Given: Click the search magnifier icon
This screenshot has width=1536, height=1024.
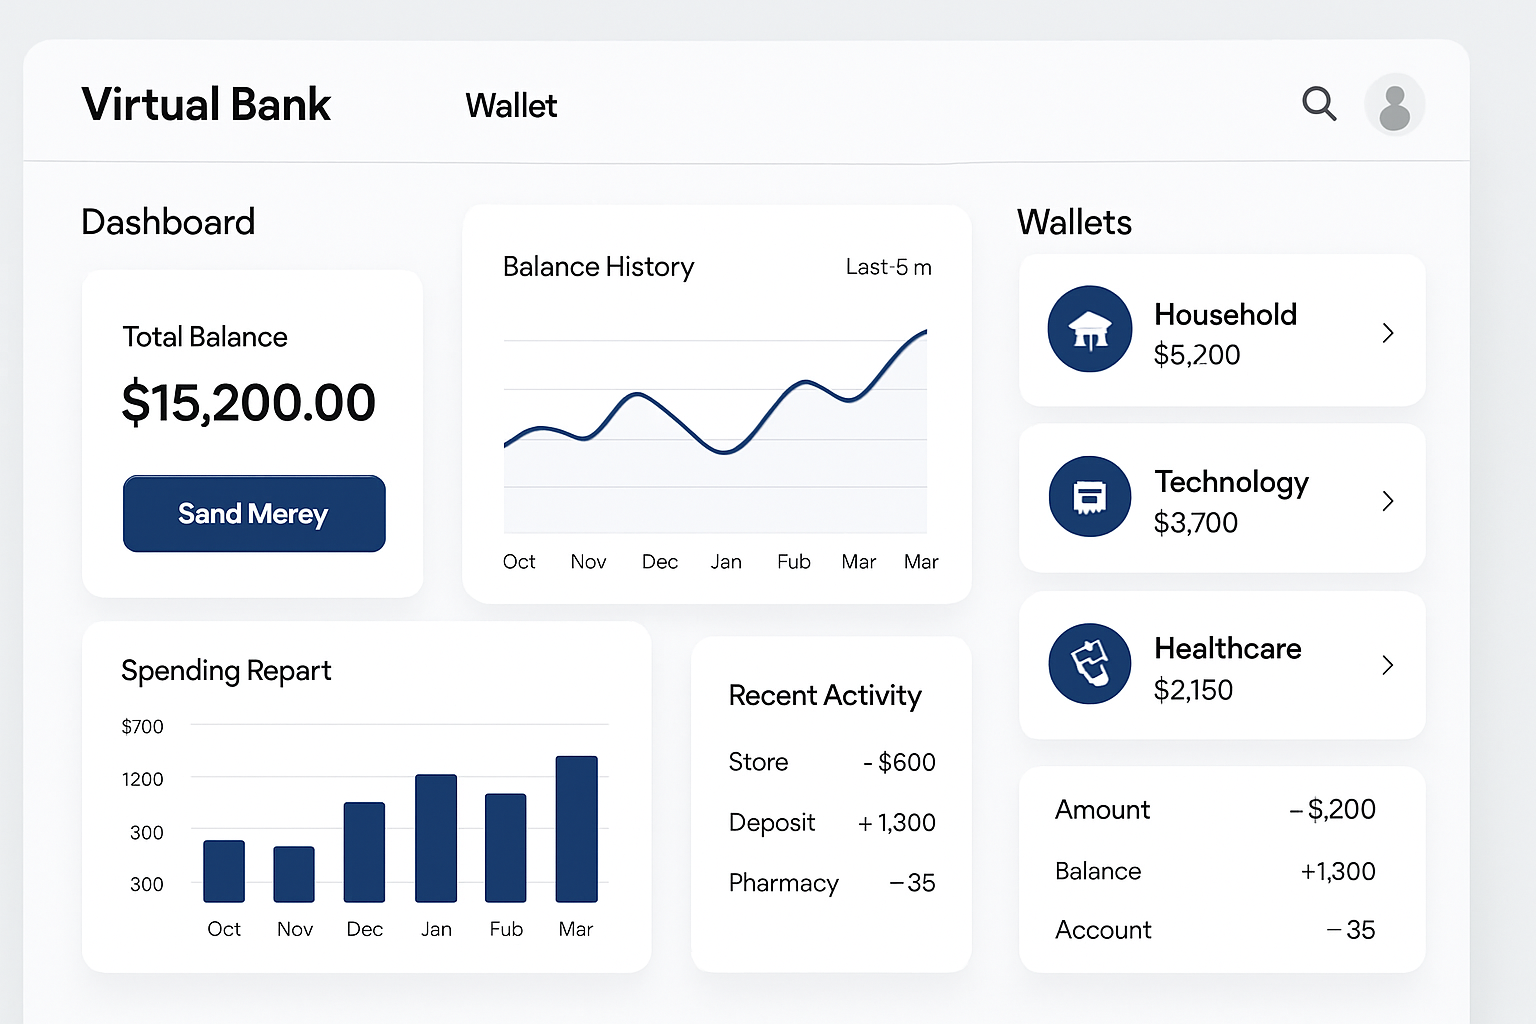Looking at the screenshot, I should 1319,104.
